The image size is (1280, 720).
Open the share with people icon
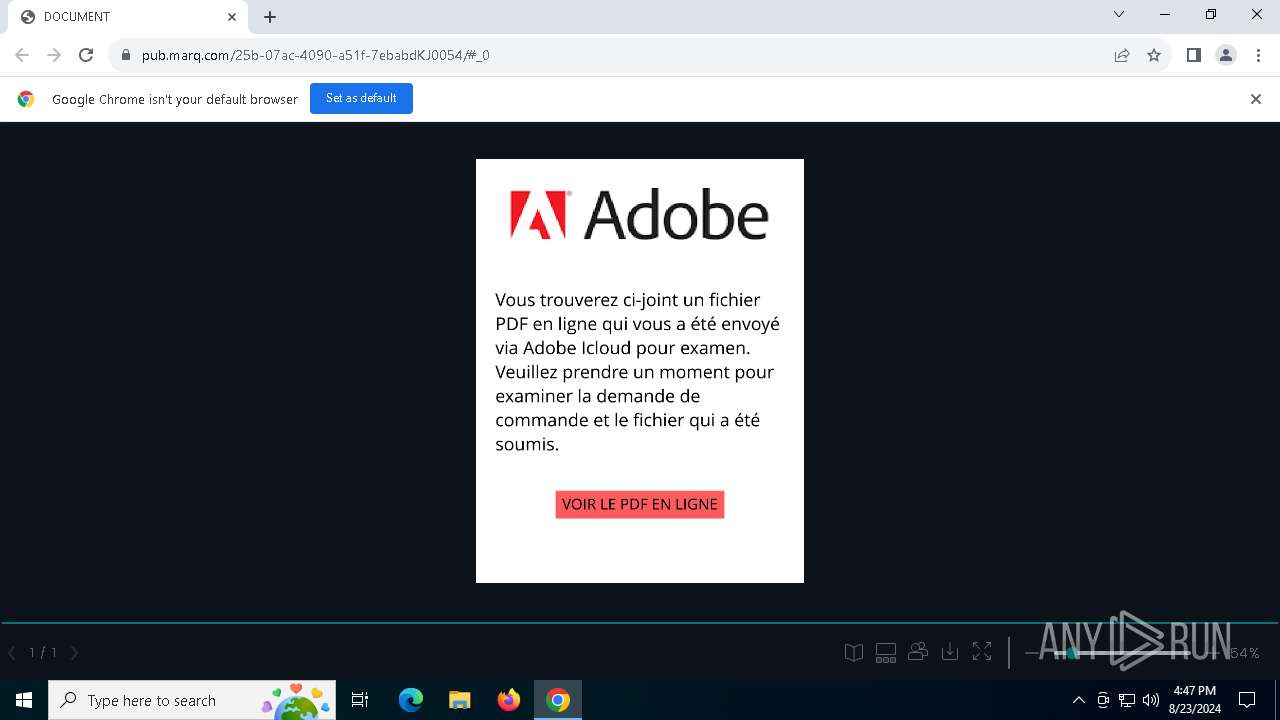[918, 652]
